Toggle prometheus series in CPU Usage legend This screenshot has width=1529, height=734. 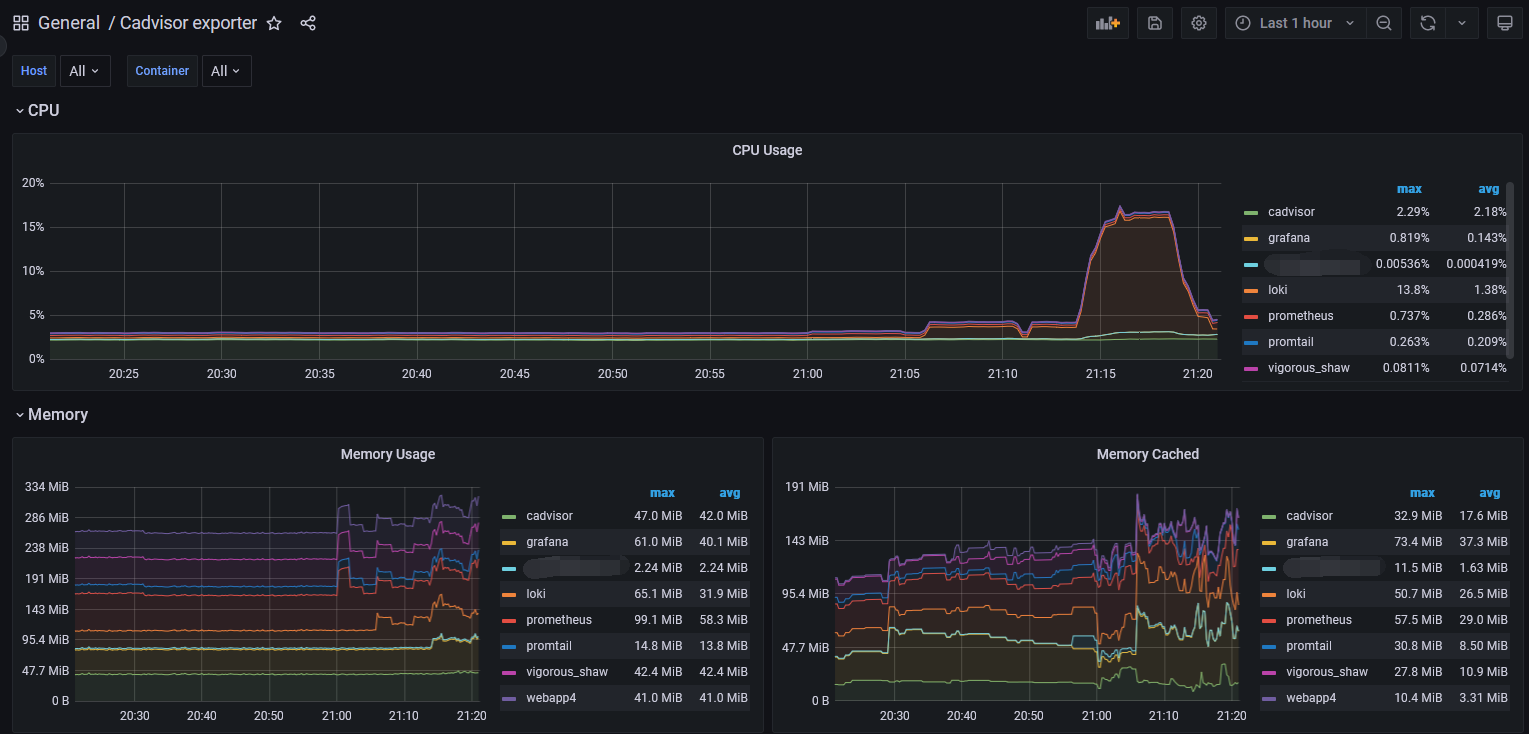coord(1300,316)
